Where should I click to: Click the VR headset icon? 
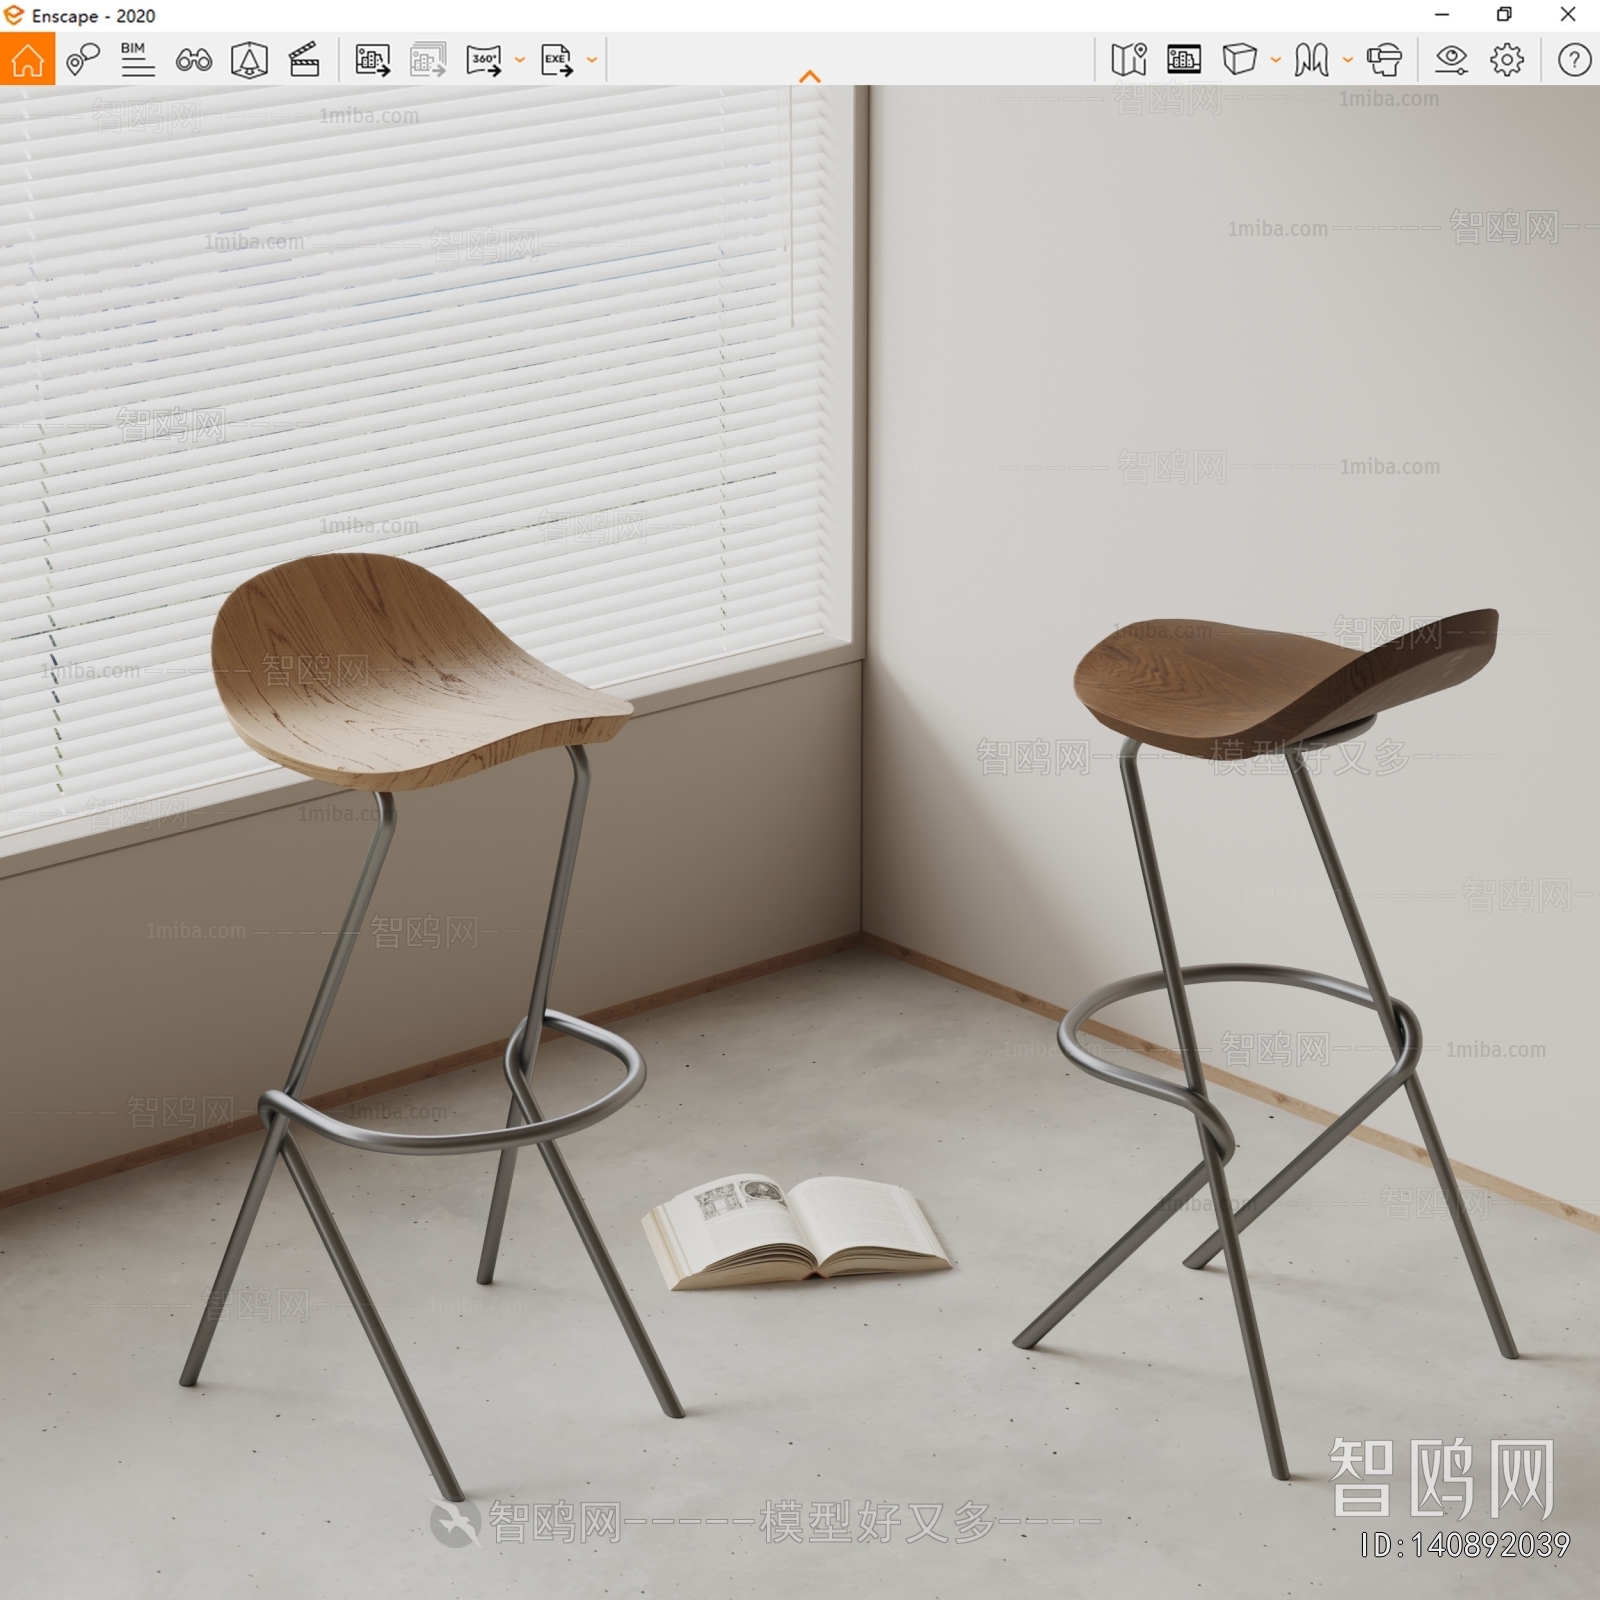[1388, 61]
